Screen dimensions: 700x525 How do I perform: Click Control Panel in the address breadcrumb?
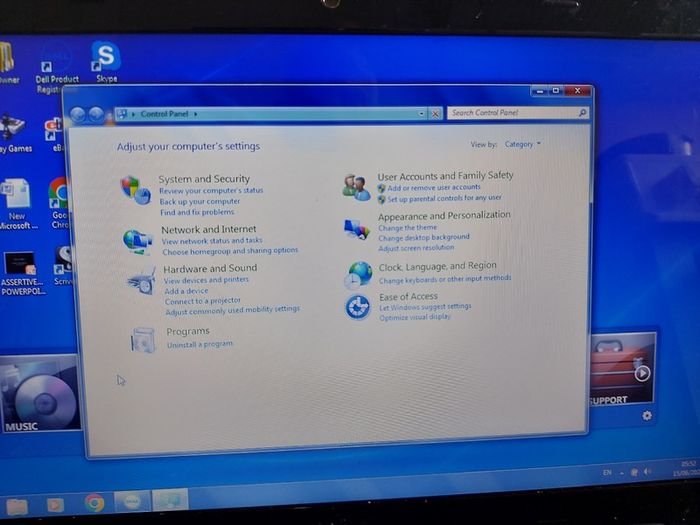[x=164, y=114]
